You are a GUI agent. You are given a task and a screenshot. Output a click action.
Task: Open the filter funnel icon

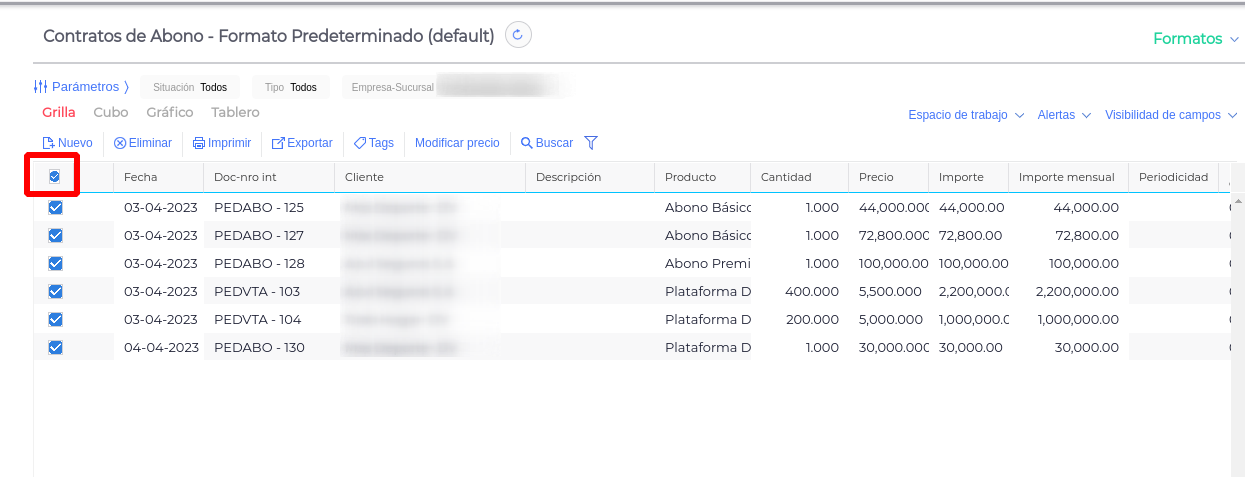tap(591, 143)
